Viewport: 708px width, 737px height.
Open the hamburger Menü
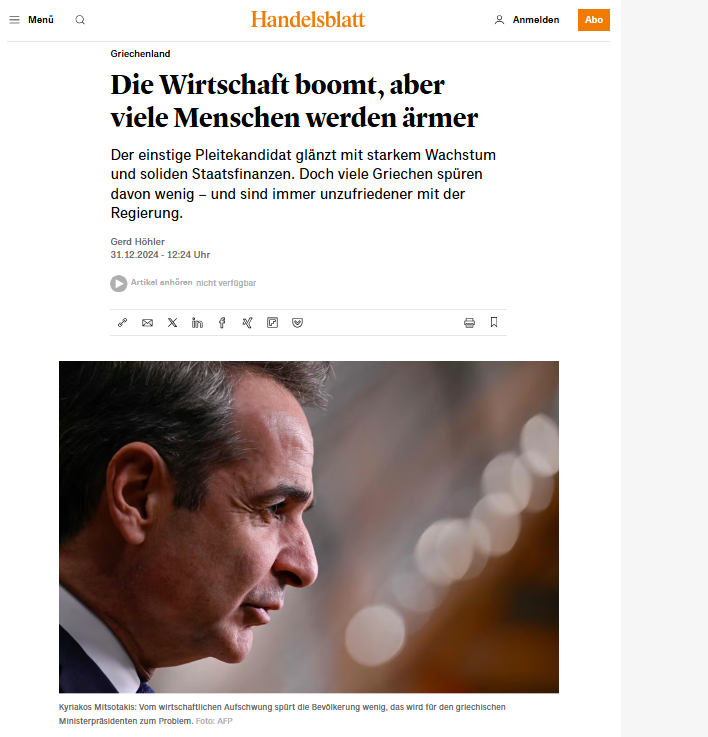click(31, 20)
